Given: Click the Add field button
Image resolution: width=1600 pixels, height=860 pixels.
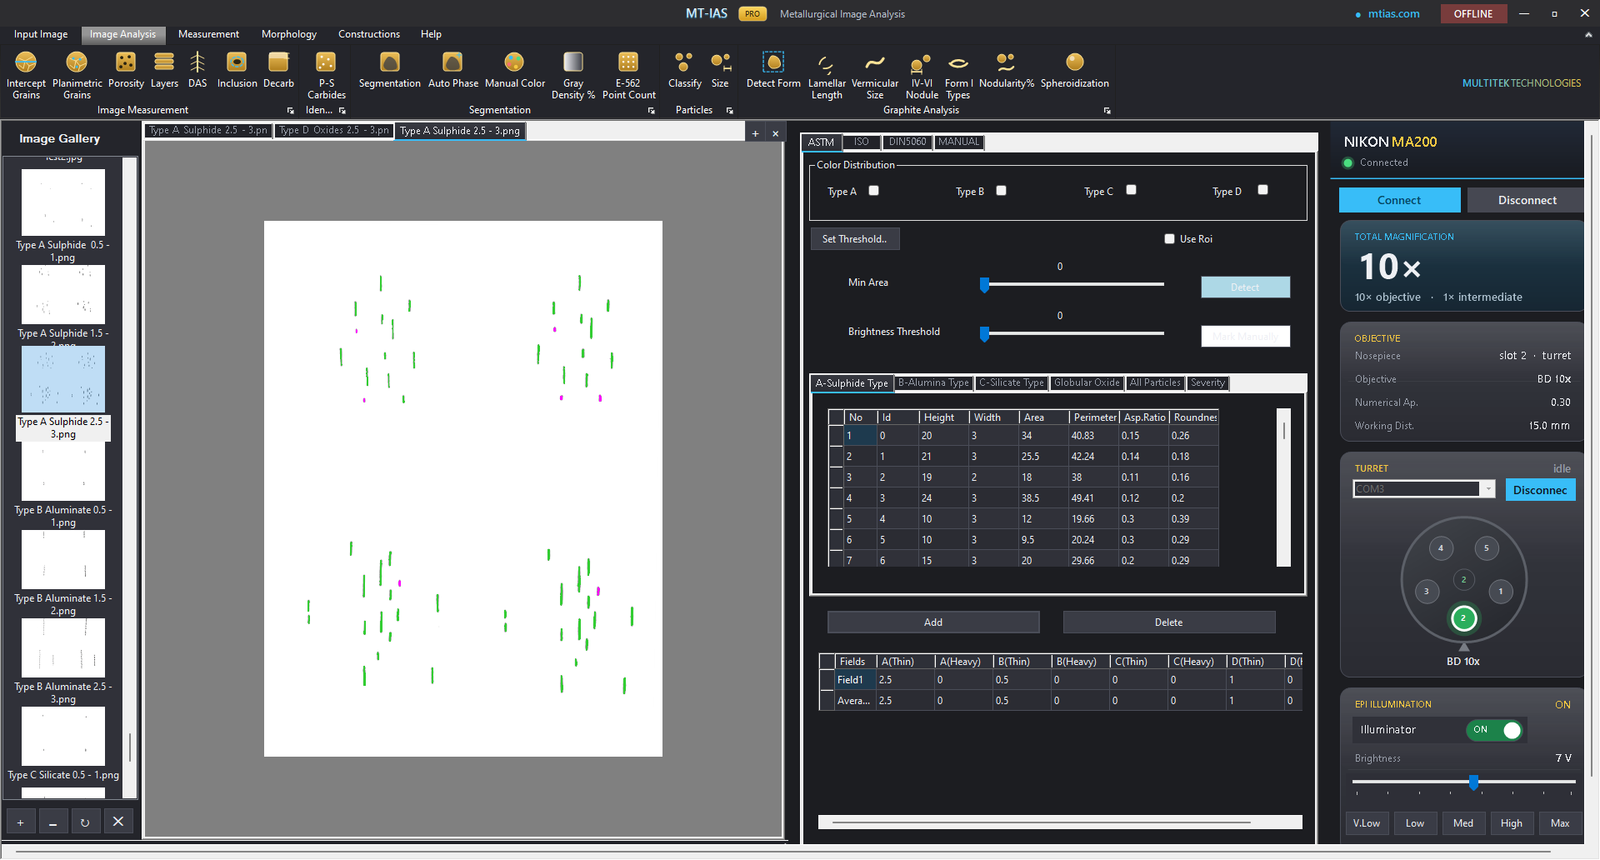Looking at the screenshot, I should click(933, 622).
